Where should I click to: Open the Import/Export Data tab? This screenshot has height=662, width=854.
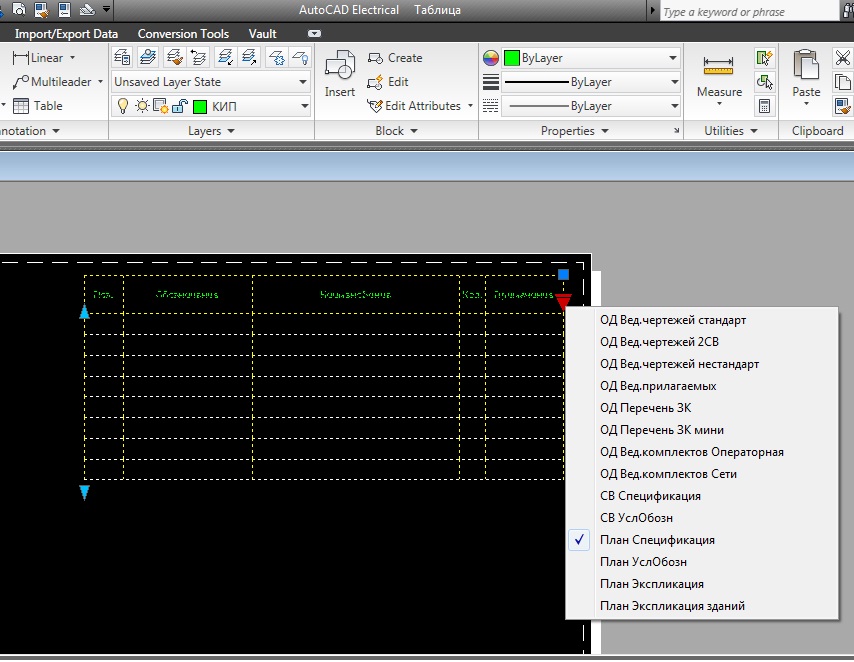[x=66, y=34]
